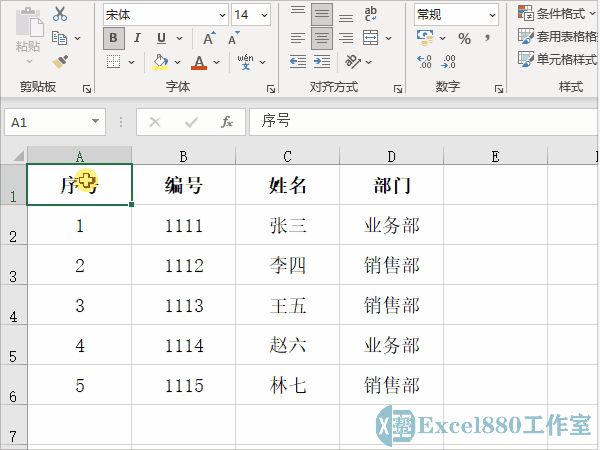Click the Increase Font Size icon

pos(209,38)
